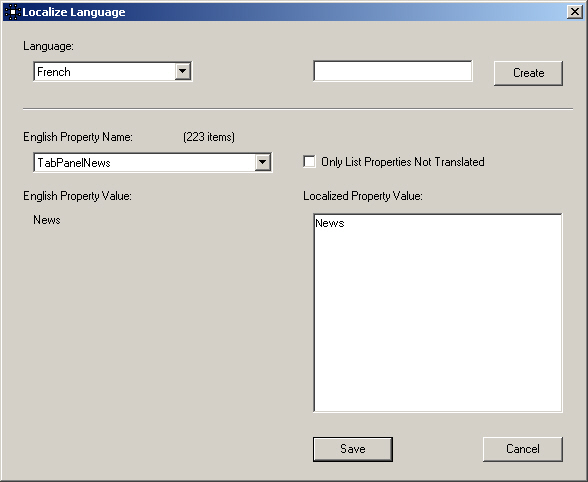Open the French language dropdown arrow
This screenshot has width=588, height=482.
click(x=182, y=71)
